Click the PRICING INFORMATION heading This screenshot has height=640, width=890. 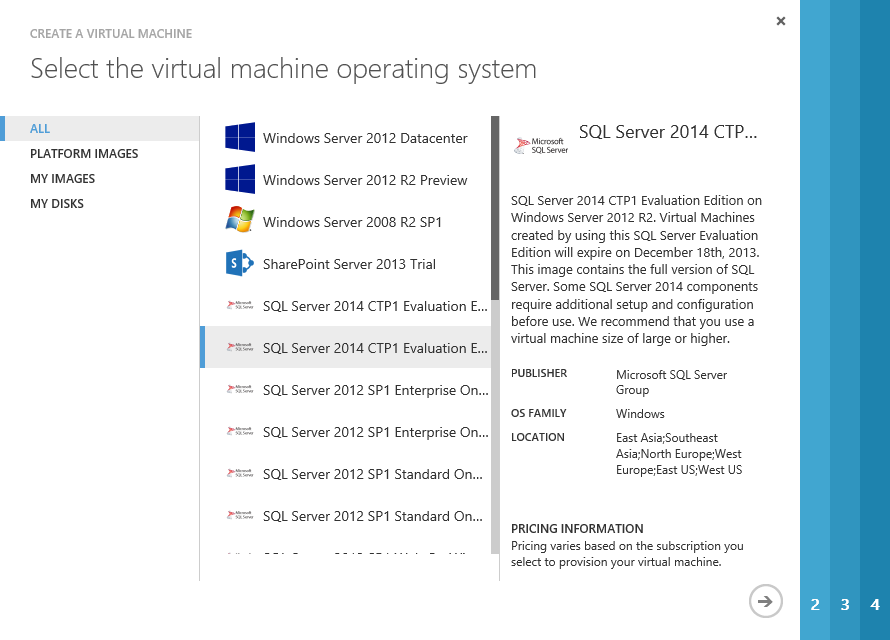click(x=577, y=529)
